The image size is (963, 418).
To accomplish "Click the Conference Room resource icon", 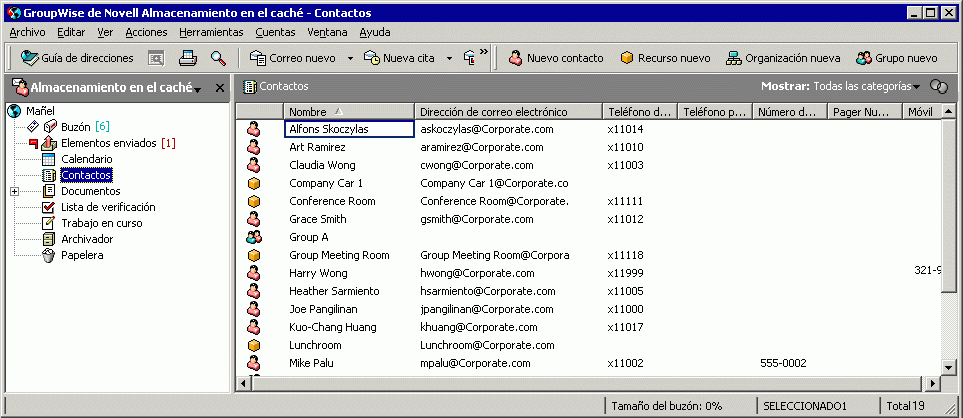I will point(254,201).
